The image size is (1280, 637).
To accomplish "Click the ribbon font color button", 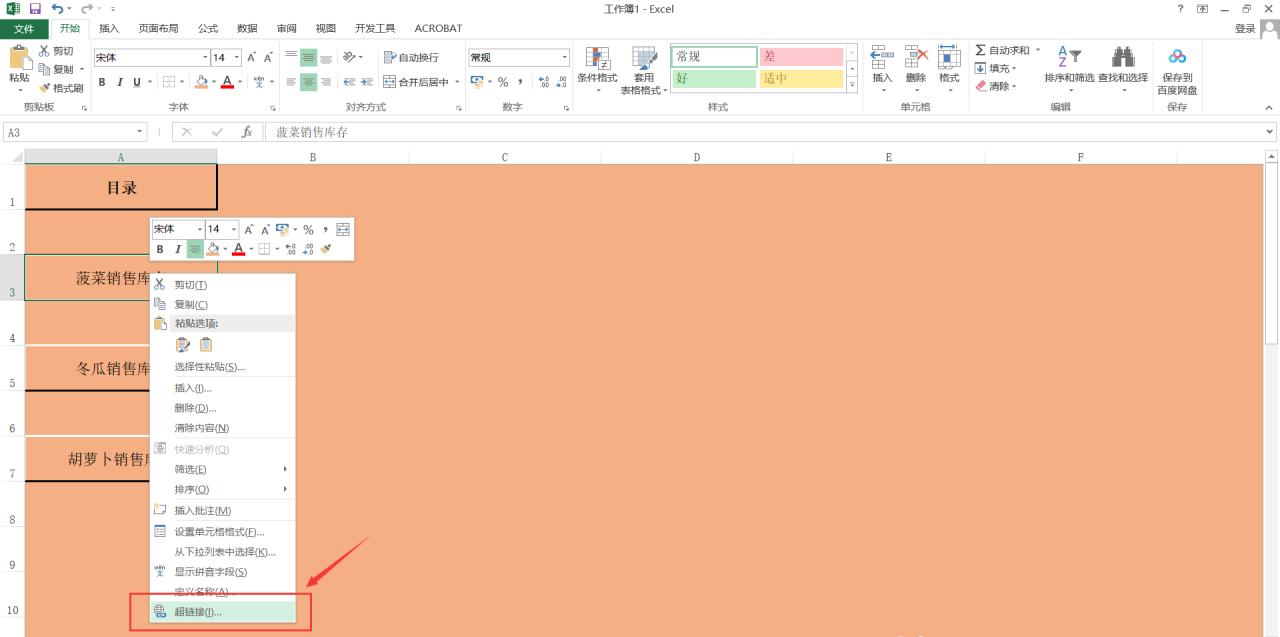I will pos(227,82).
